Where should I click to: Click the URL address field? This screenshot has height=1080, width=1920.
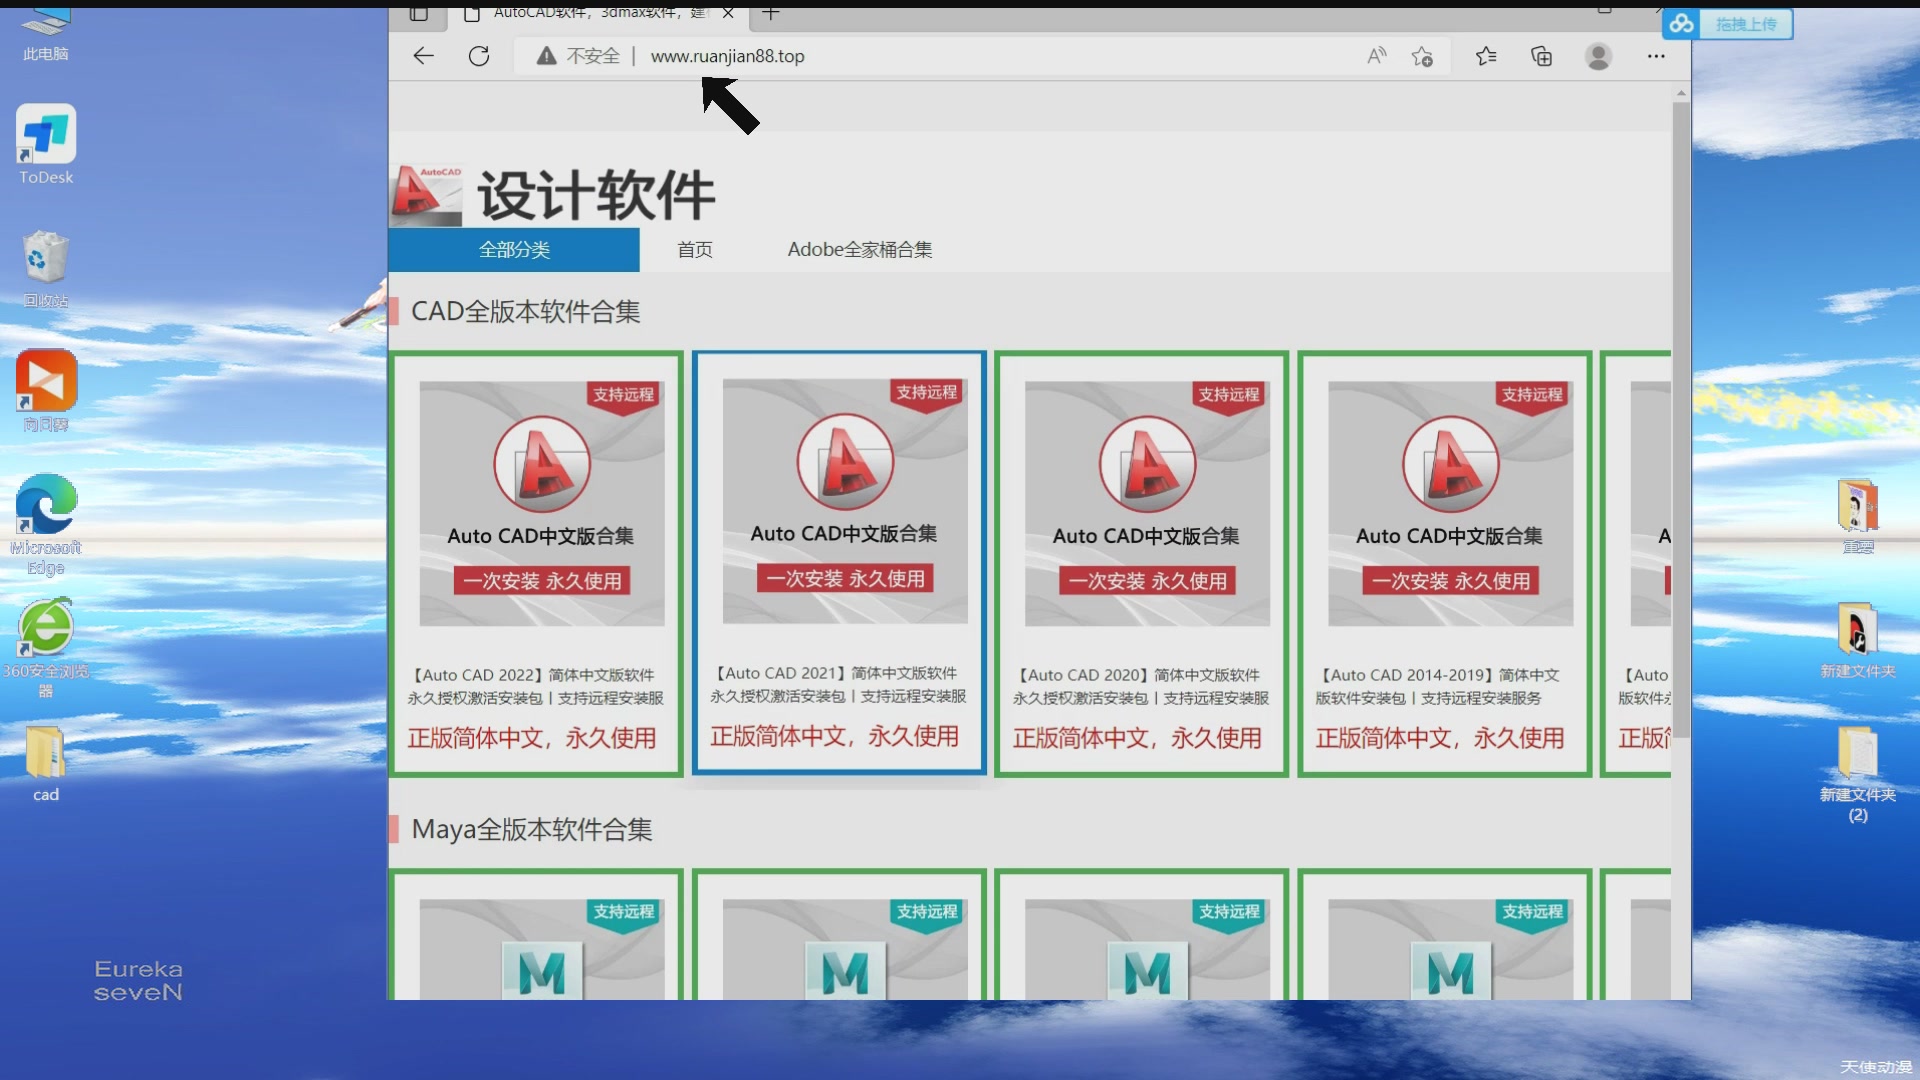900,56
